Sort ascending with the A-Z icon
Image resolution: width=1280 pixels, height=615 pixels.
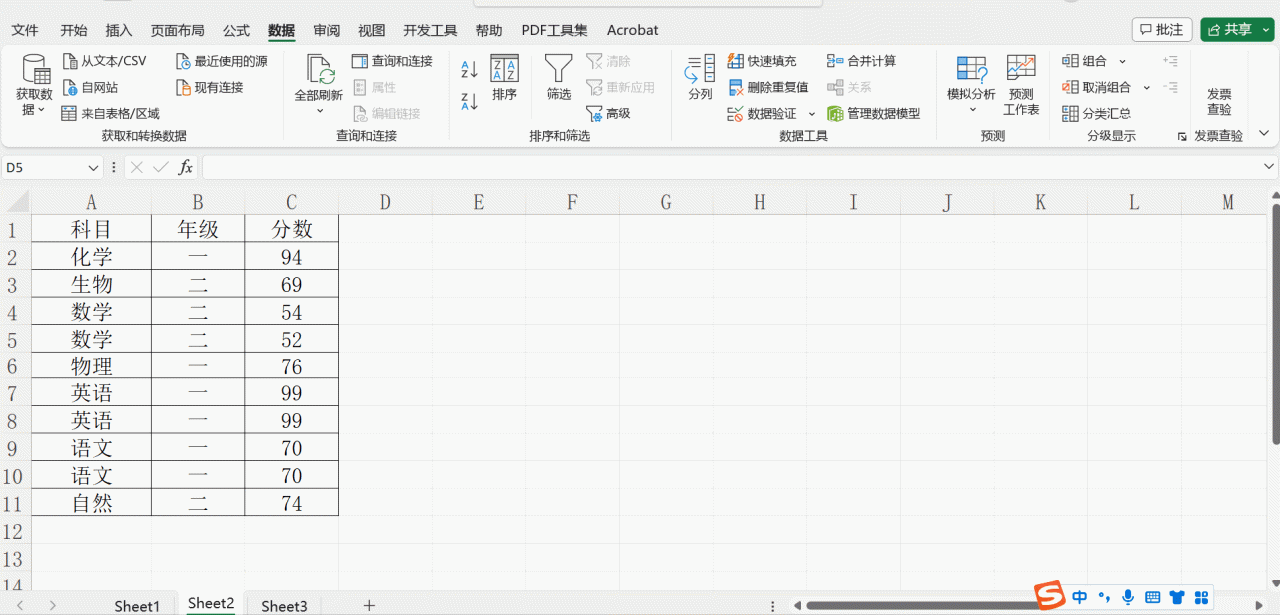pyautogui.click(x=469, y=69)
